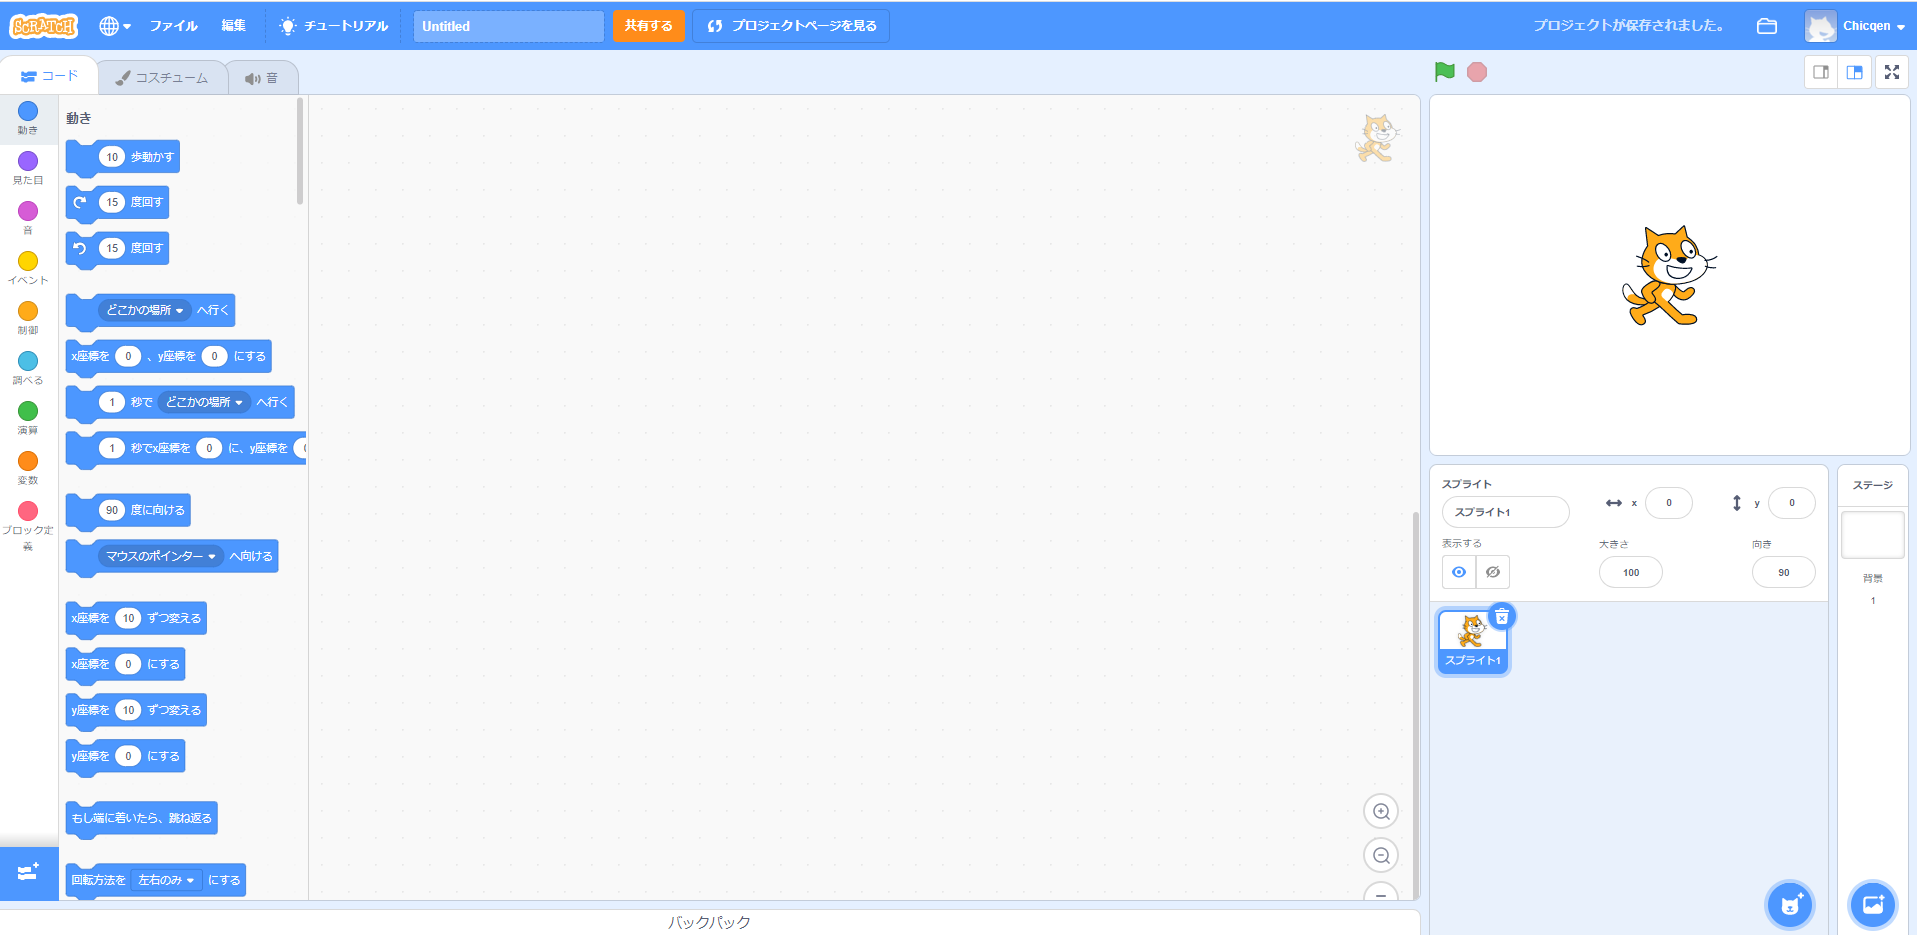Select the 変数 variables category

point(28,467)
